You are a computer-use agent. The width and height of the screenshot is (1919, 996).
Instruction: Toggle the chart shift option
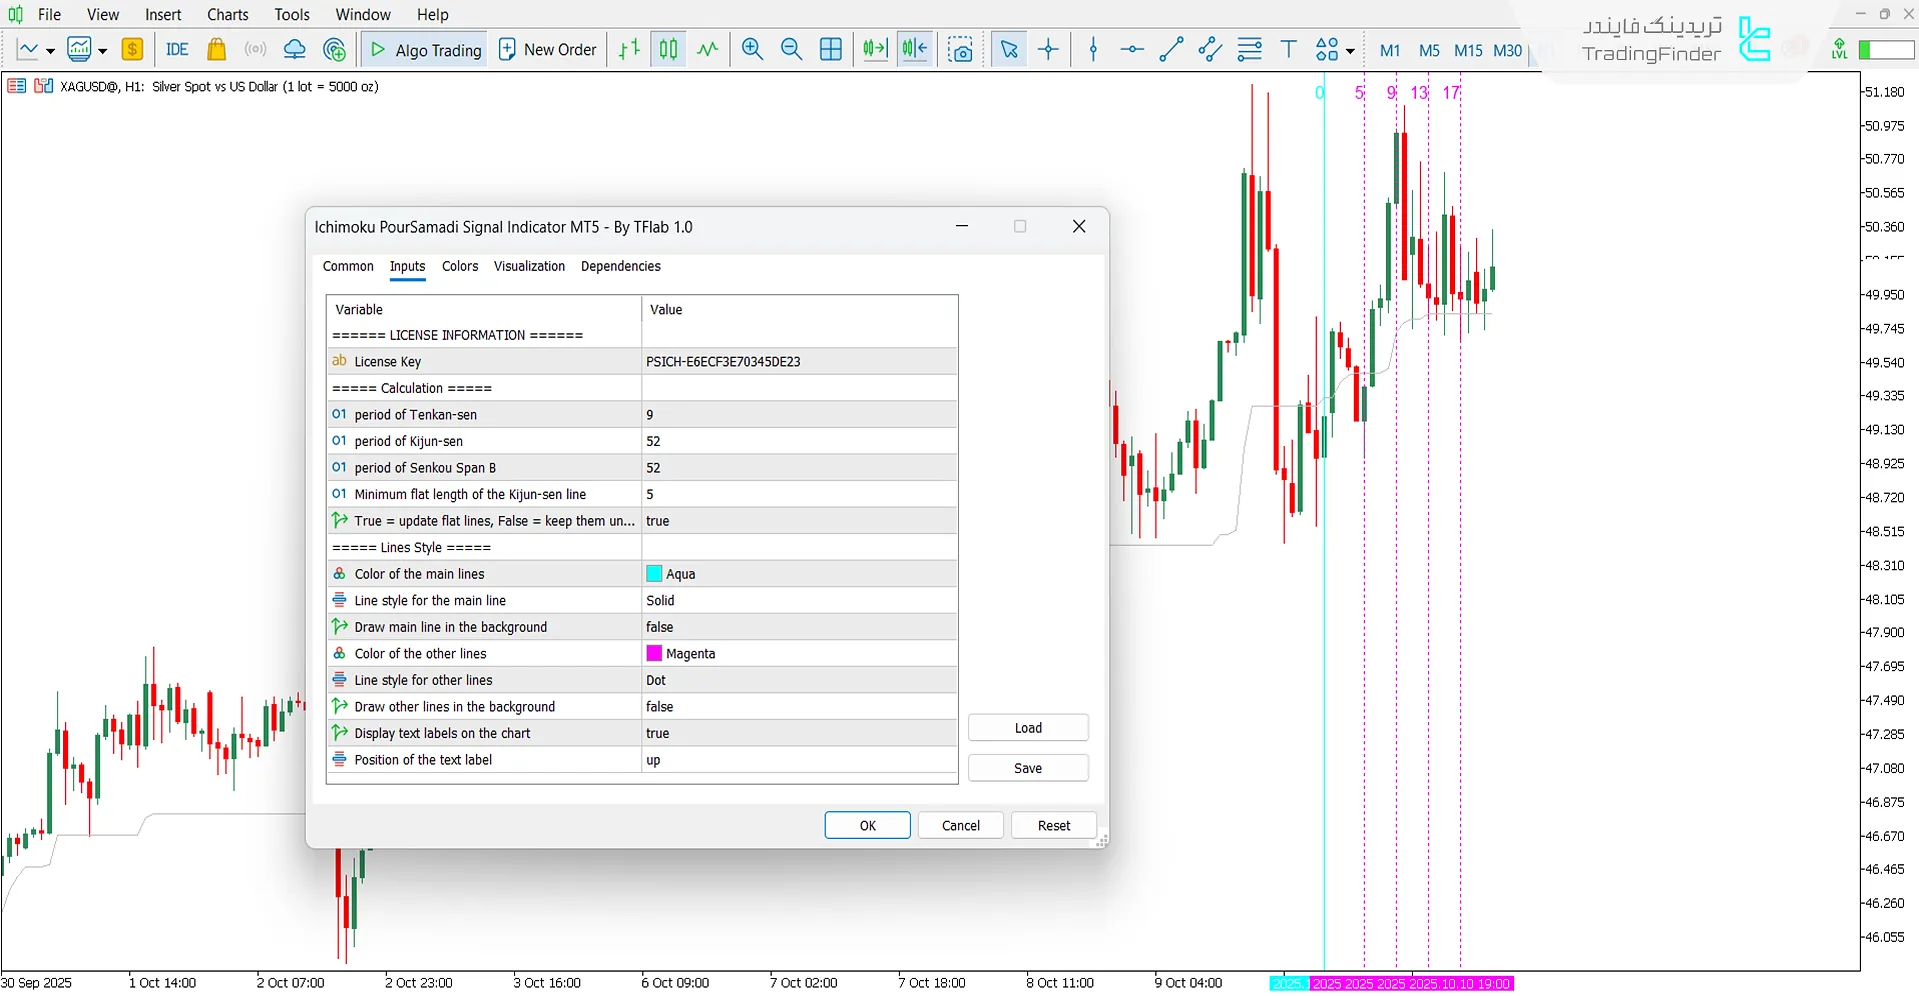(x=914, y=50)
